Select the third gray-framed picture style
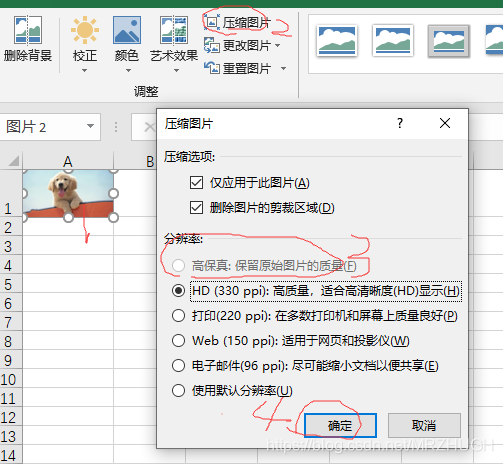The image size is (503, 464). [449, 41]
